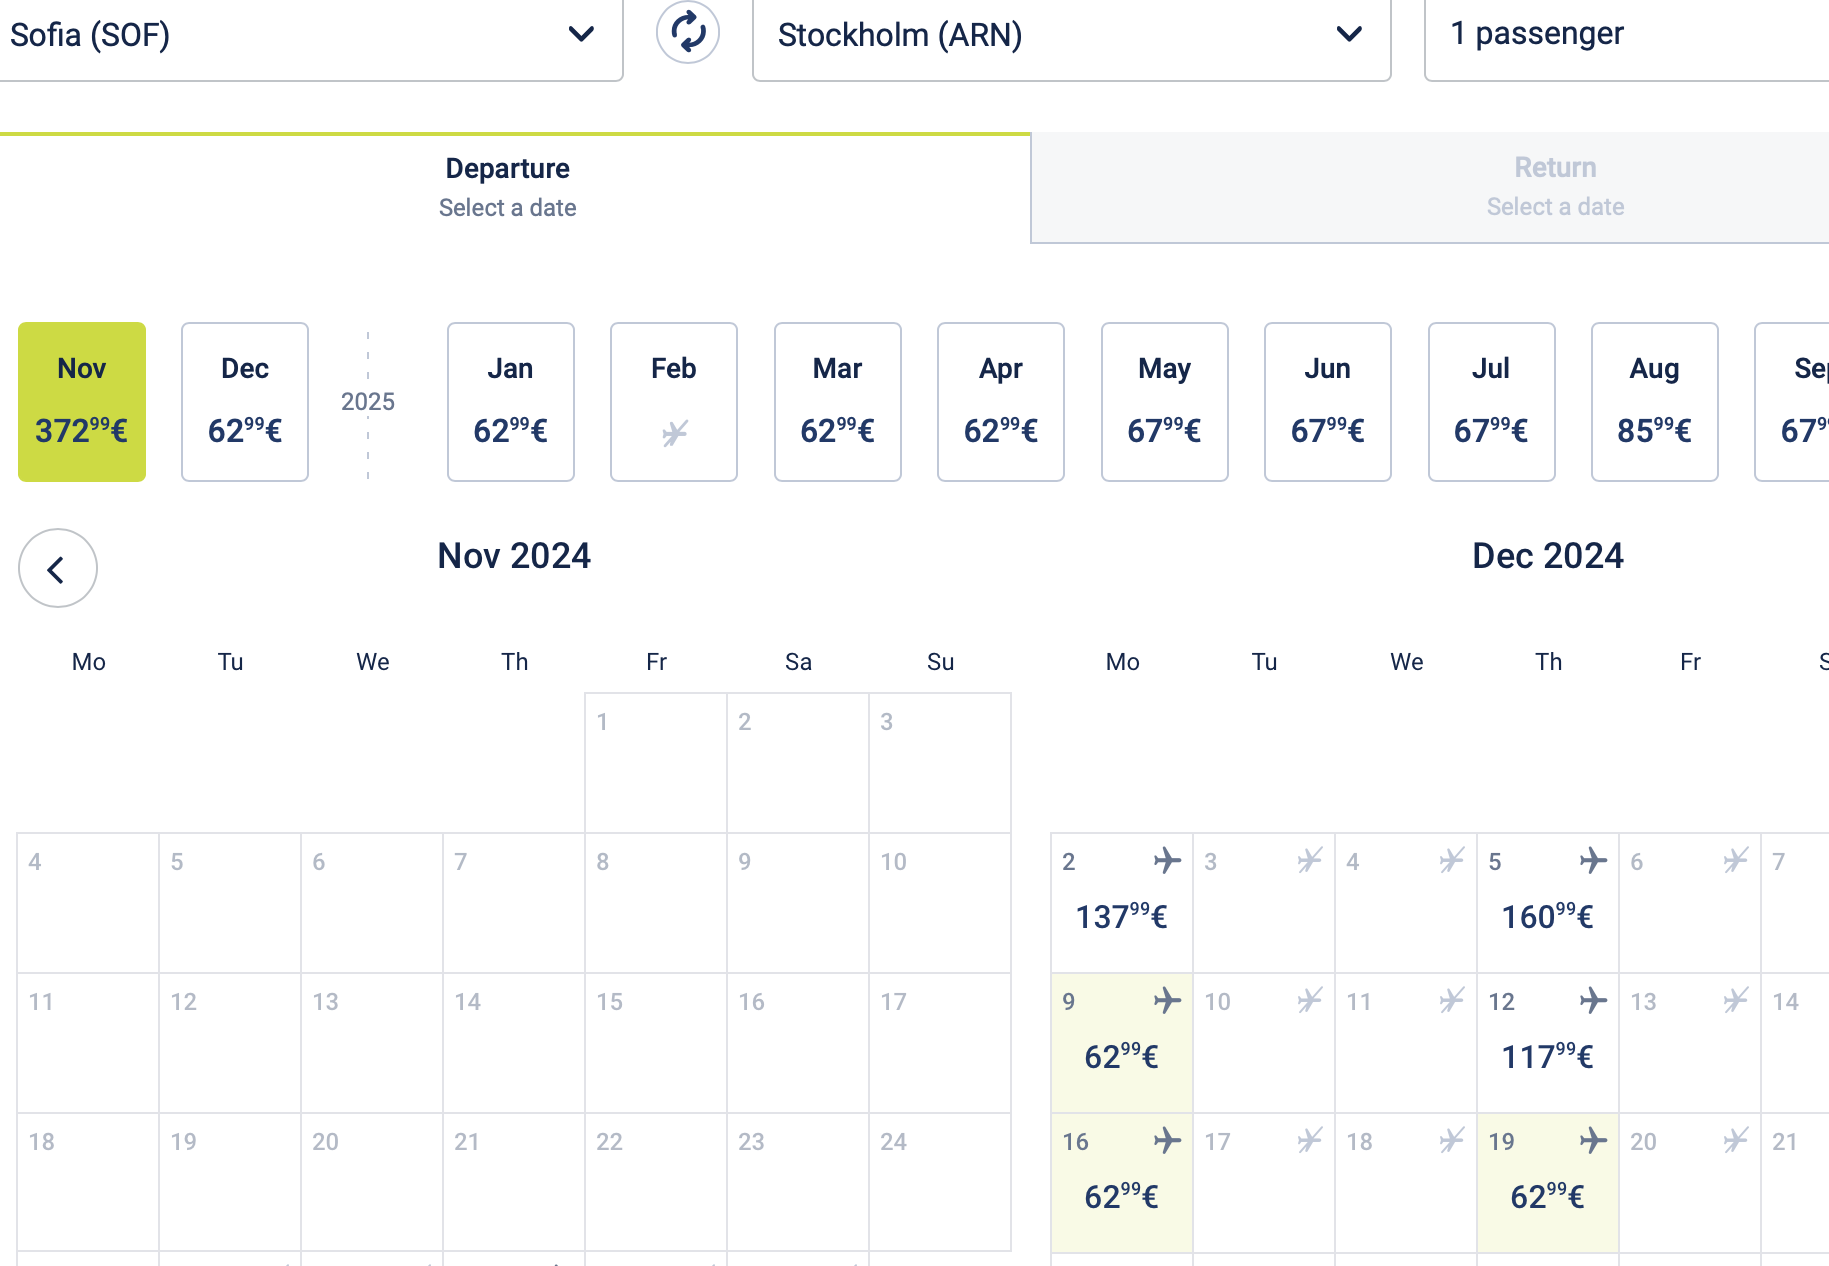Select the highlighted Nov month tile
Viewport: 1829px width, 1266px height.
[x=82, y=402]
